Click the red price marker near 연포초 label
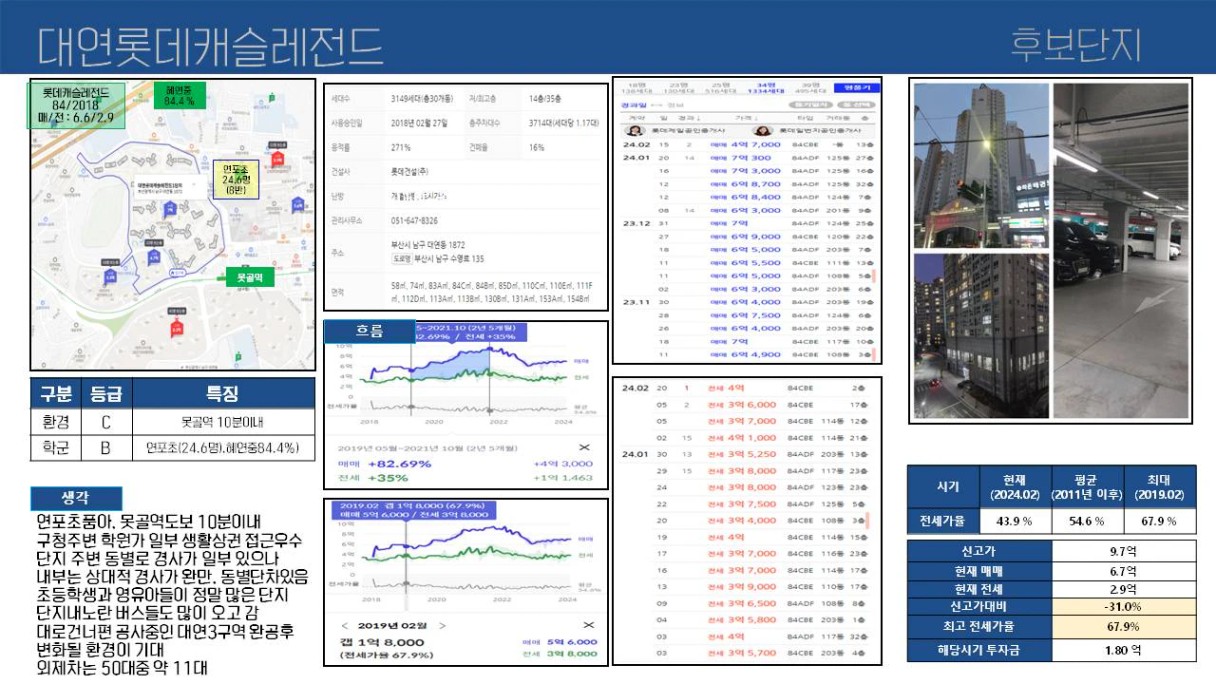Screen dimensions: 1216x684 click(278, 157)
